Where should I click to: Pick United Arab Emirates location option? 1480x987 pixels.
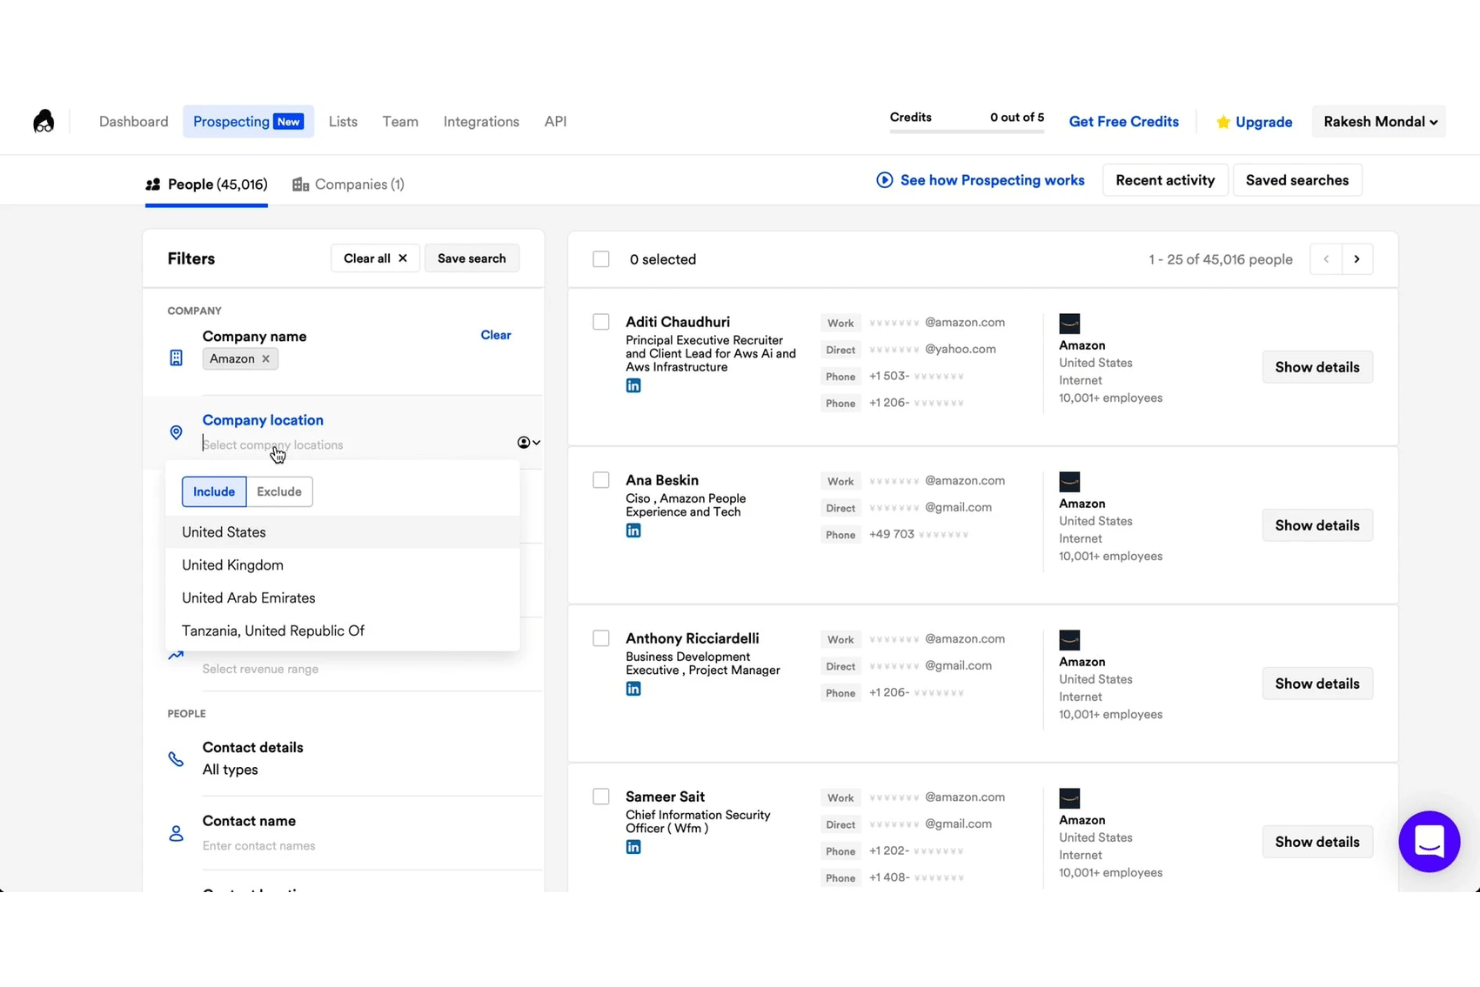tap(343, 598)
